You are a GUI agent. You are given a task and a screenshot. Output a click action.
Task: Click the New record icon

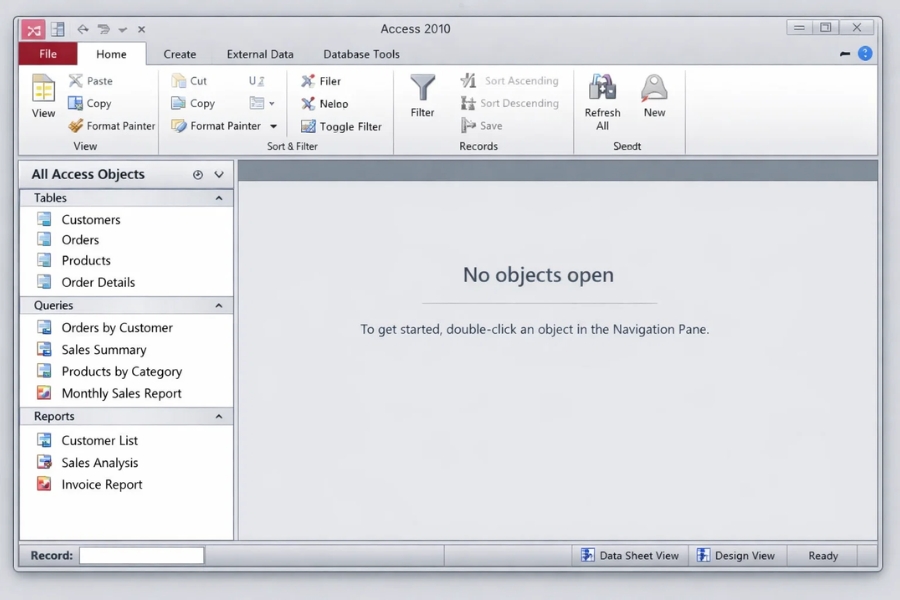pos(654,88)
